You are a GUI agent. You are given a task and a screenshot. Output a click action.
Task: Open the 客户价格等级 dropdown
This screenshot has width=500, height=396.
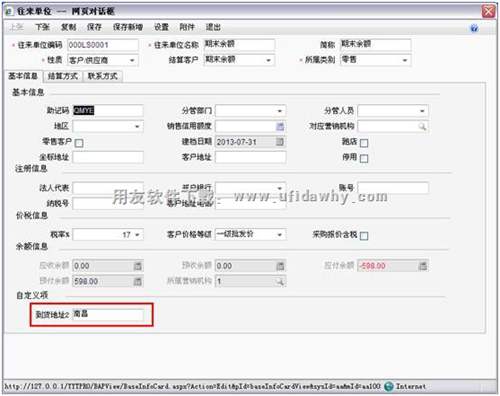[x=280, y=235]
